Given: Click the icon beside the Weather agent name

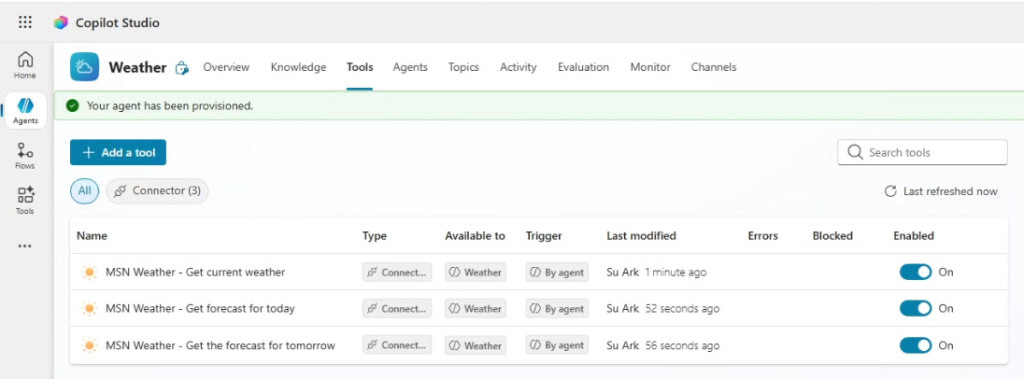Looking at the screenshot, I should (182, 67).
